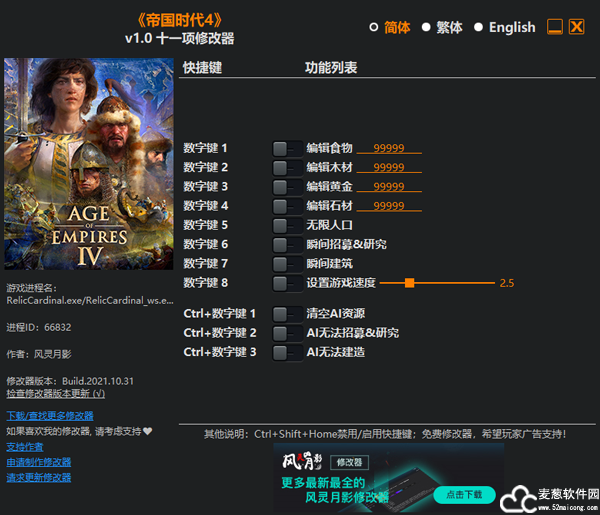Toggle the 编辑黄金 (edit gold) switch
Screen dimensions: 600x515
287,186
